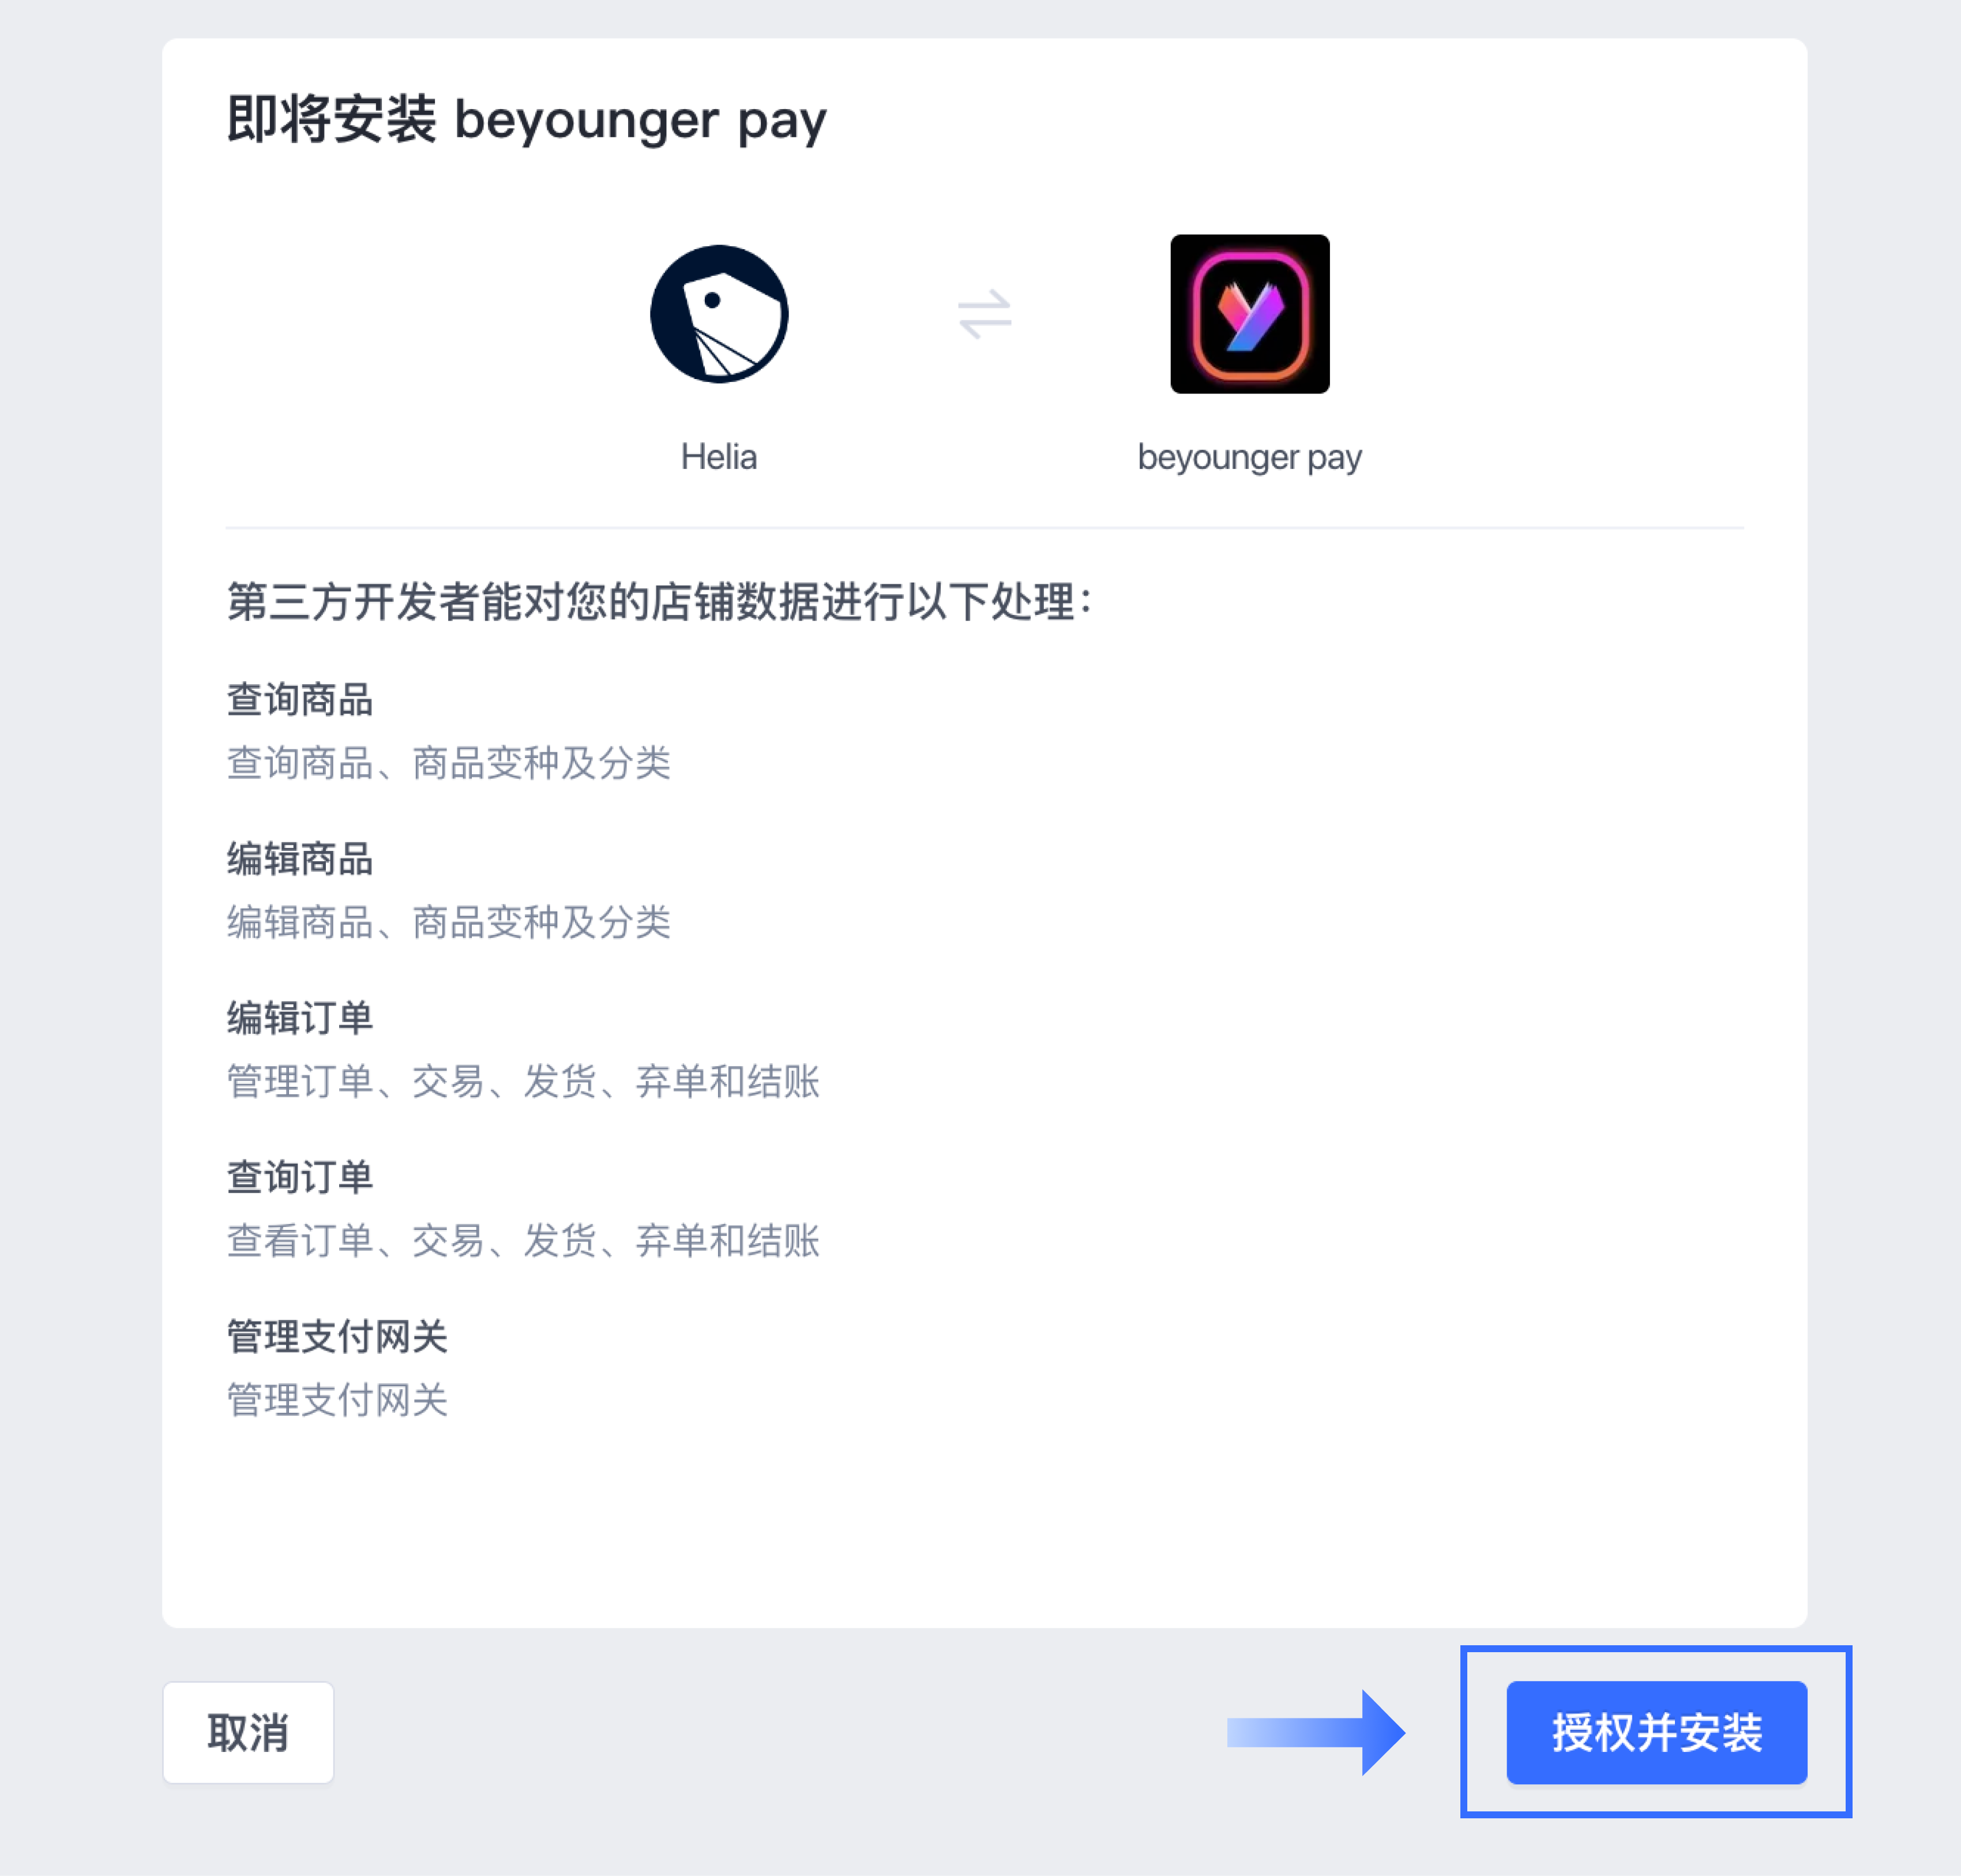1961x1876 pixels.
Task: Click the 取消 cancel button
Action: [x=248, y=1732]
